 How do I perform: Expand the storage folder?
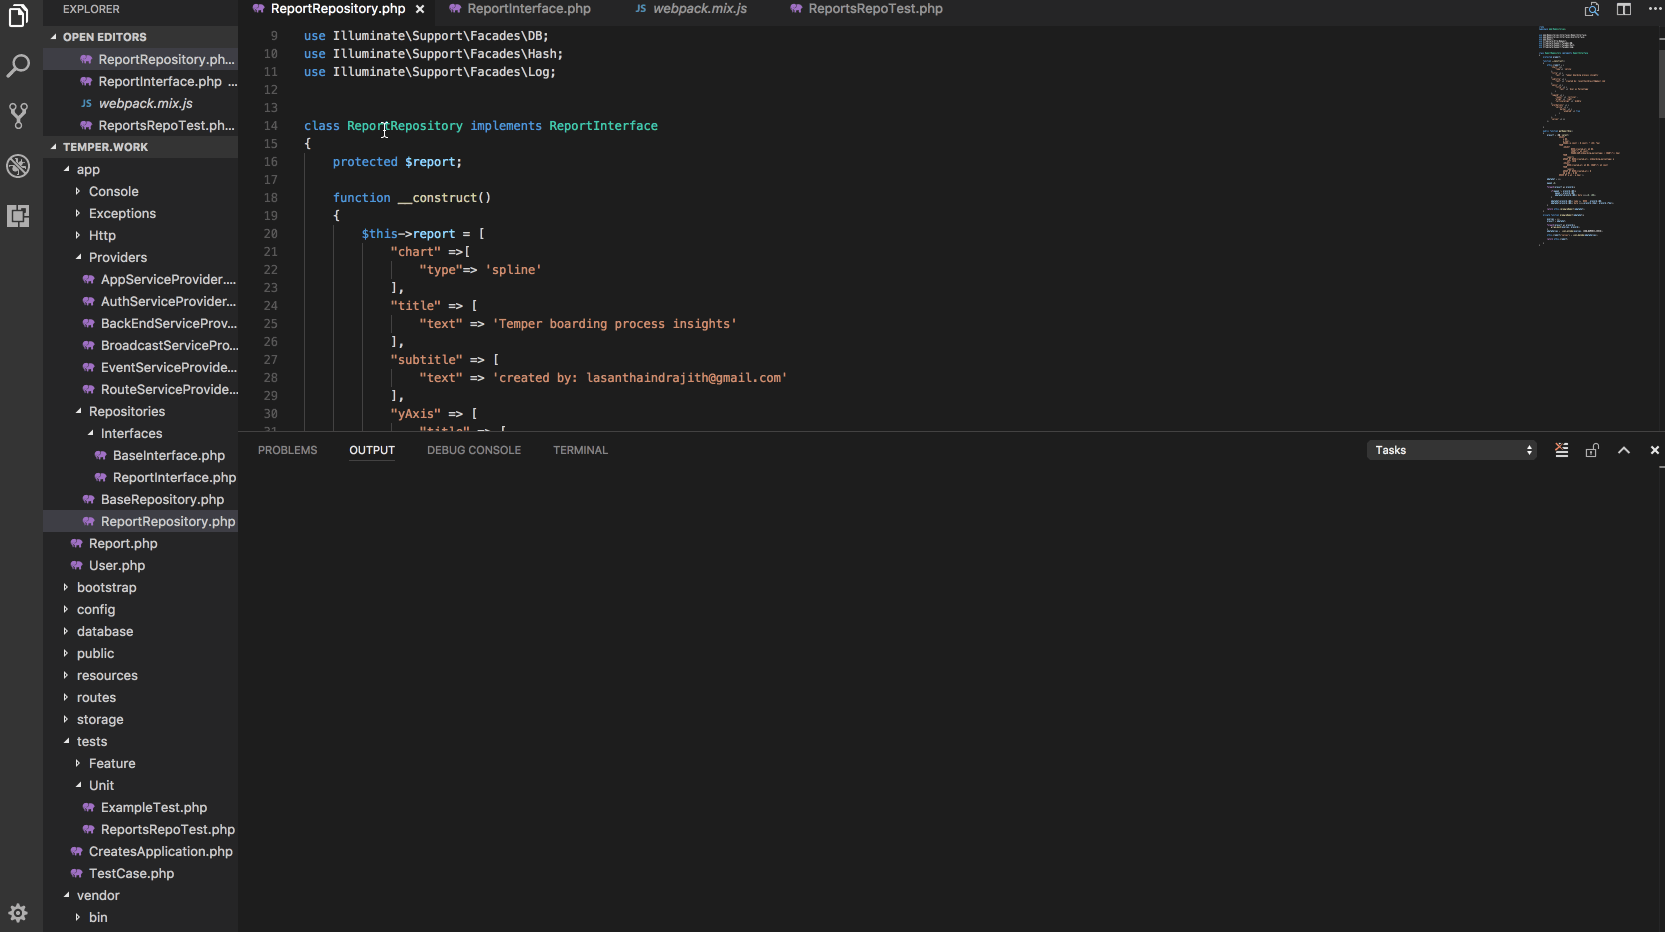coord(140,720)
